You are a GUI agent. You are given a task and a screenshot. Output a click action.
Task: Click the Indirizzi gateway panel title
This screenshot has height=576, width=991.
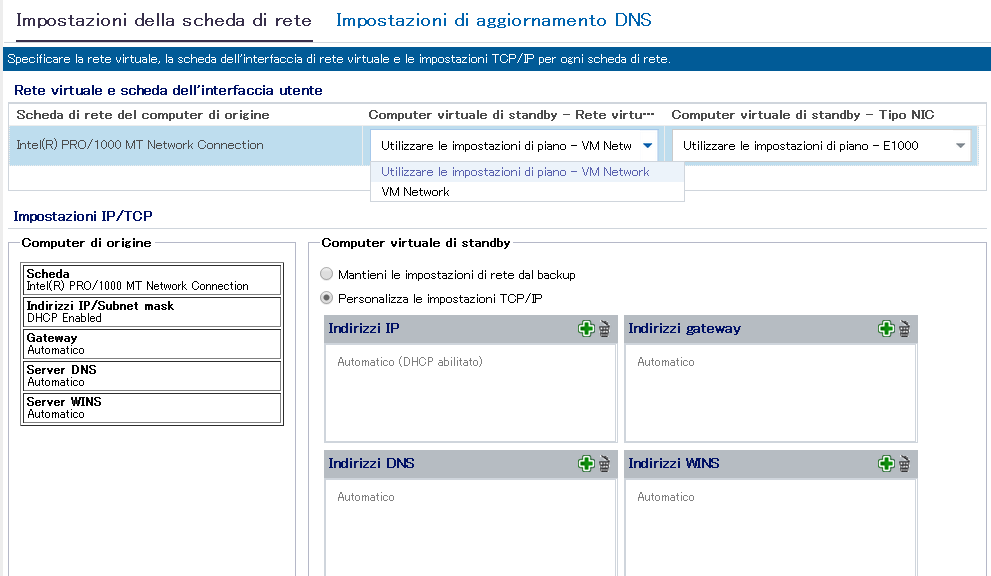pyautogui.click(x=684, y=329)
